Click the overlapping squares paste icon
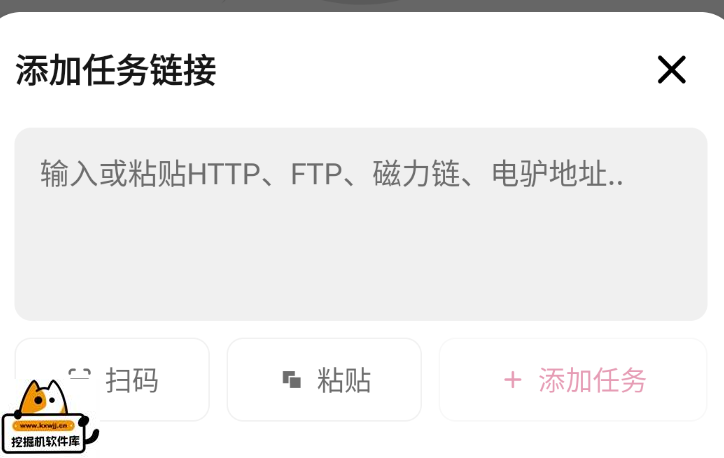Viewport: 724px width, 458px height. click(x=292, y=380)
